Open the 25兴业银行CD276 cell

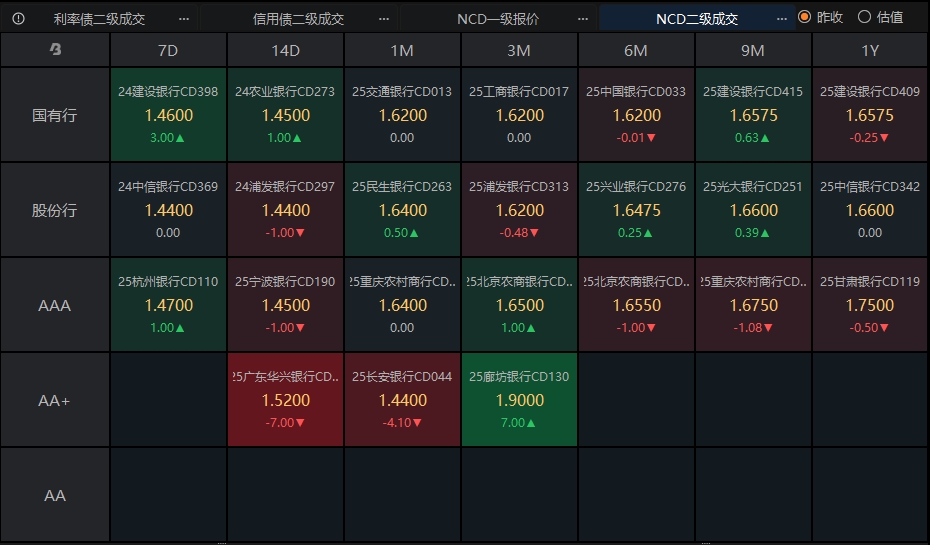[636, 209]
